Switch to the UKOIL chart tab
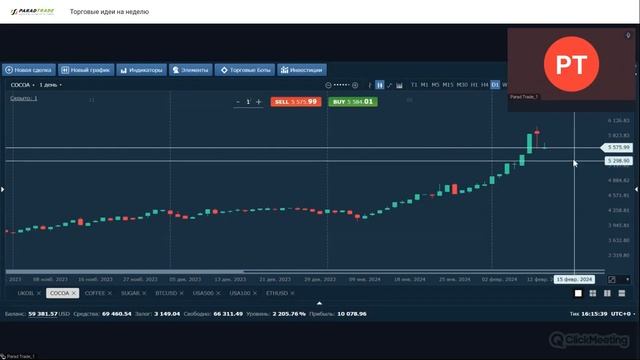The width and height of the screenshot is (640, 360). tap(25, 293)
